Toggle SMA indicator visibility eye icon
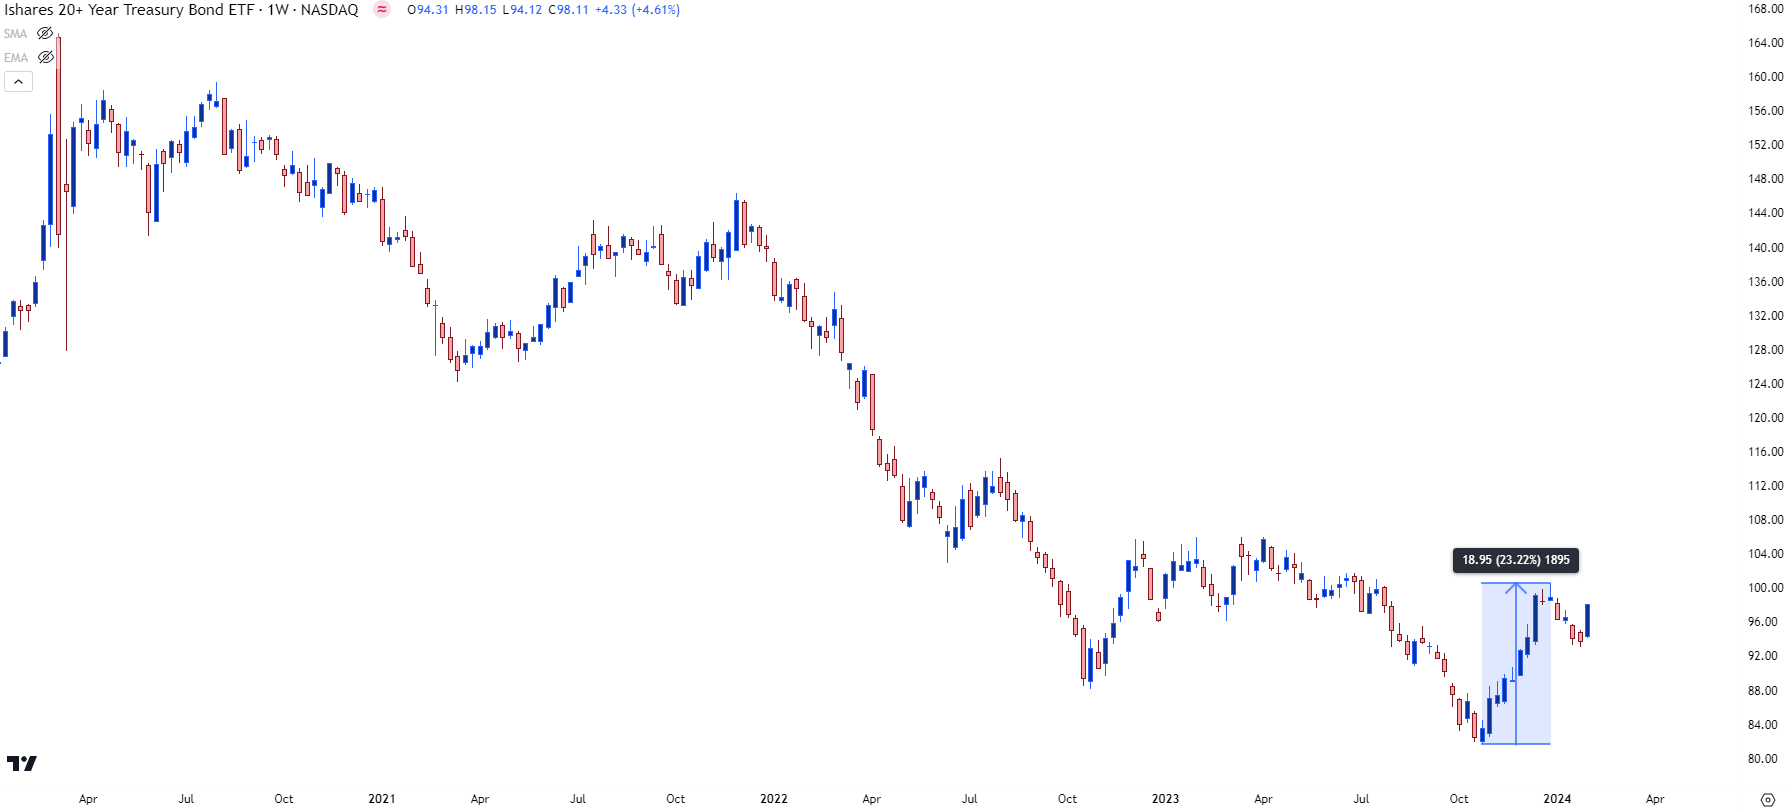This screenshot has width=1791, height=810. pyautogui.click(x=45, y=33)
